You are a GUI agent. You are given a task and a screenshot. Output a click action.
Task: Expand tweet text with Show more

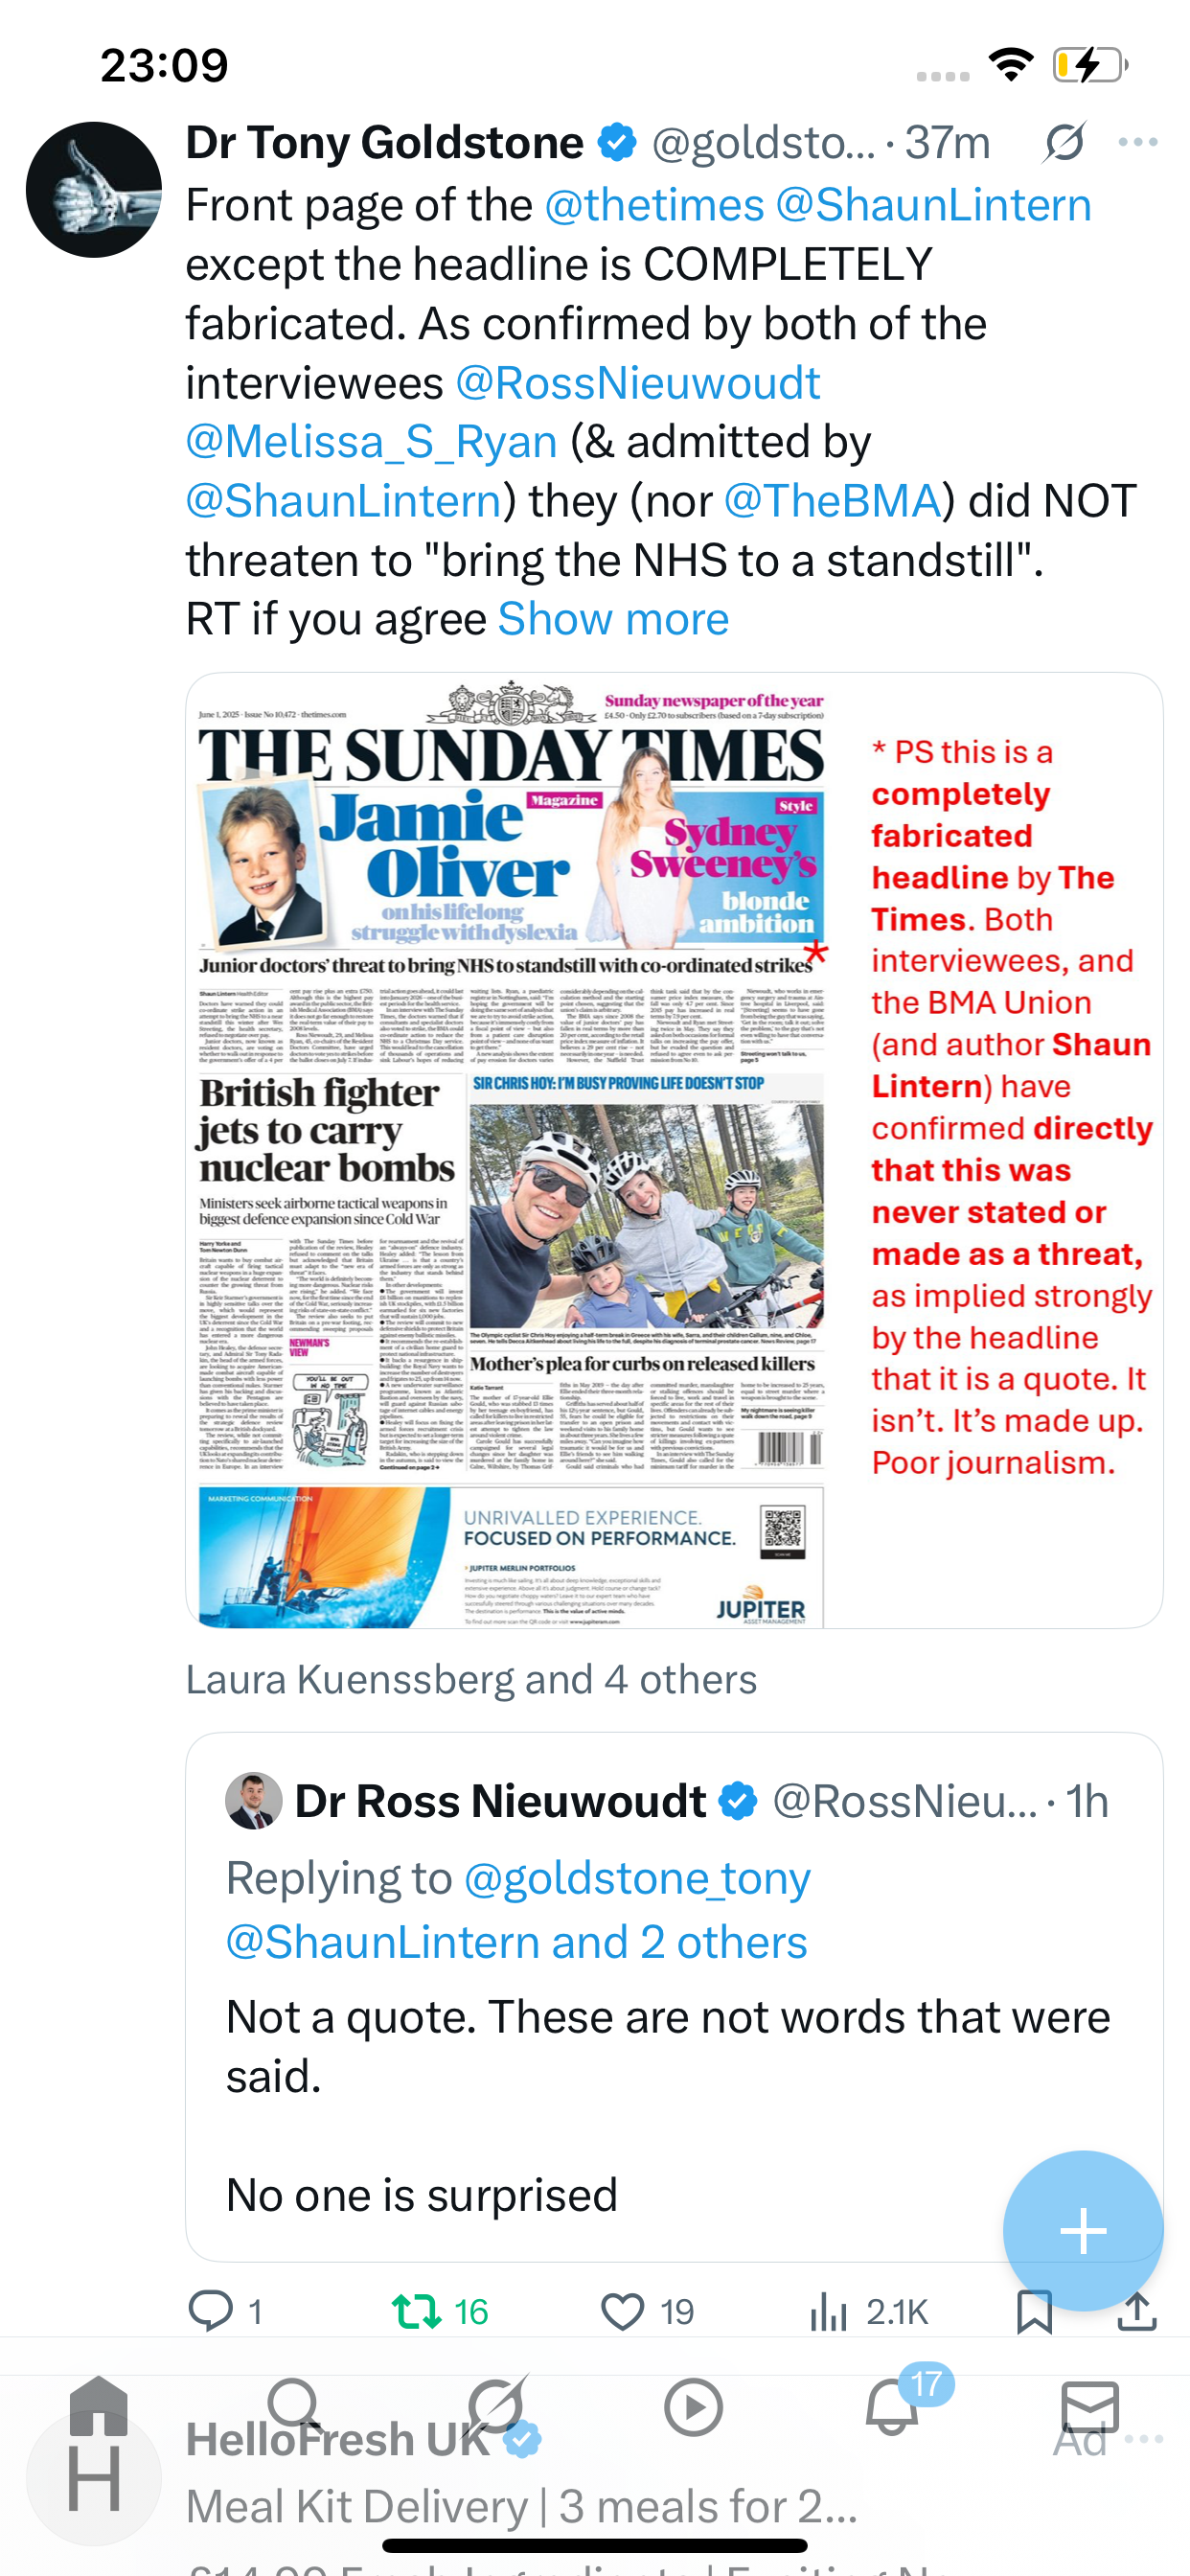[x=613, y=619]
